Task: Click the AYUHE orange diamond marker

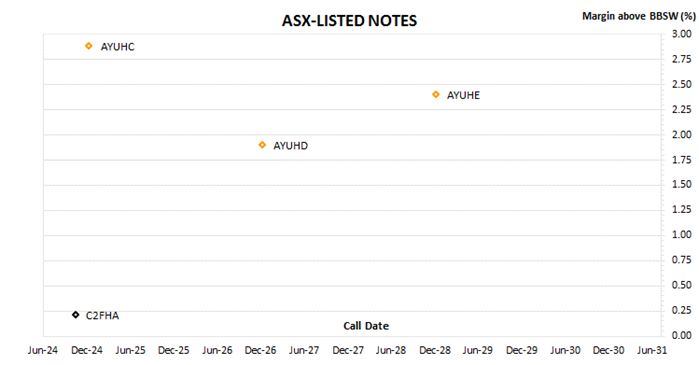Action: coord(436,94)
